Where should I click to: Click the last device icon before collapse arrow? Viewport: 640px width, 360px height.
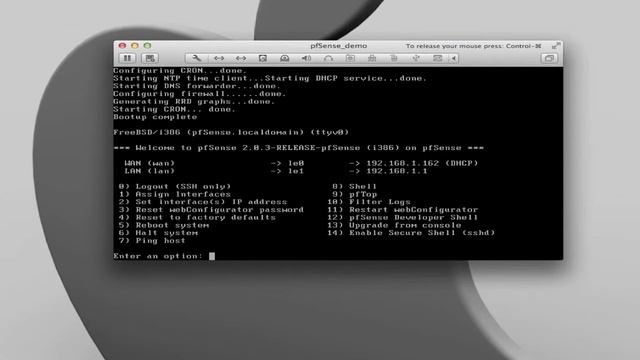(x=438, y=58)
